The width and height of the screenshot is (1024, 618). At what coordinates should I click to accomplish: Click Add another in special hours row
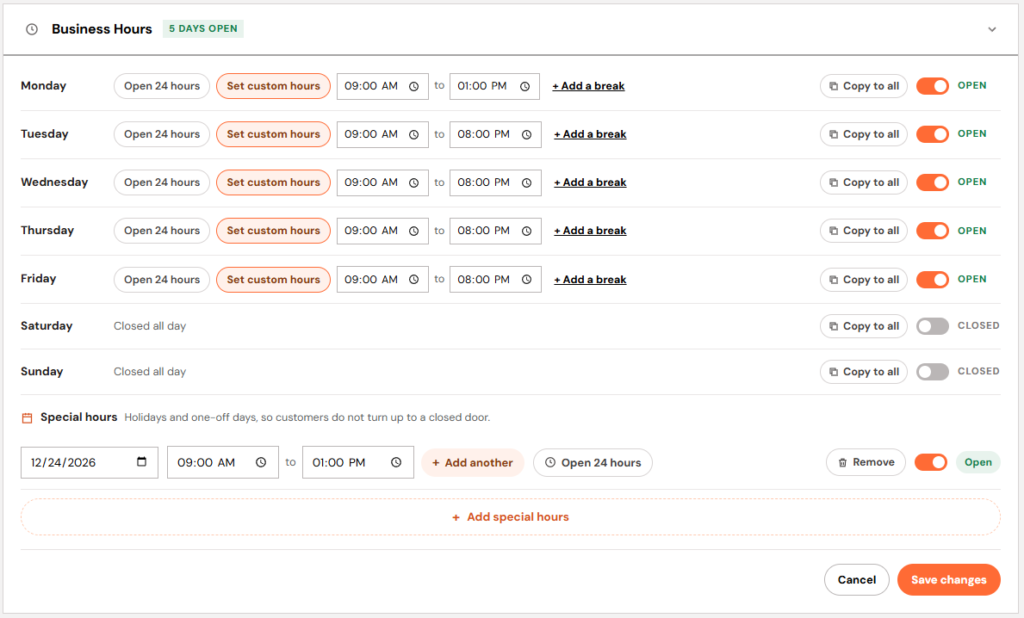pos(472,463)
